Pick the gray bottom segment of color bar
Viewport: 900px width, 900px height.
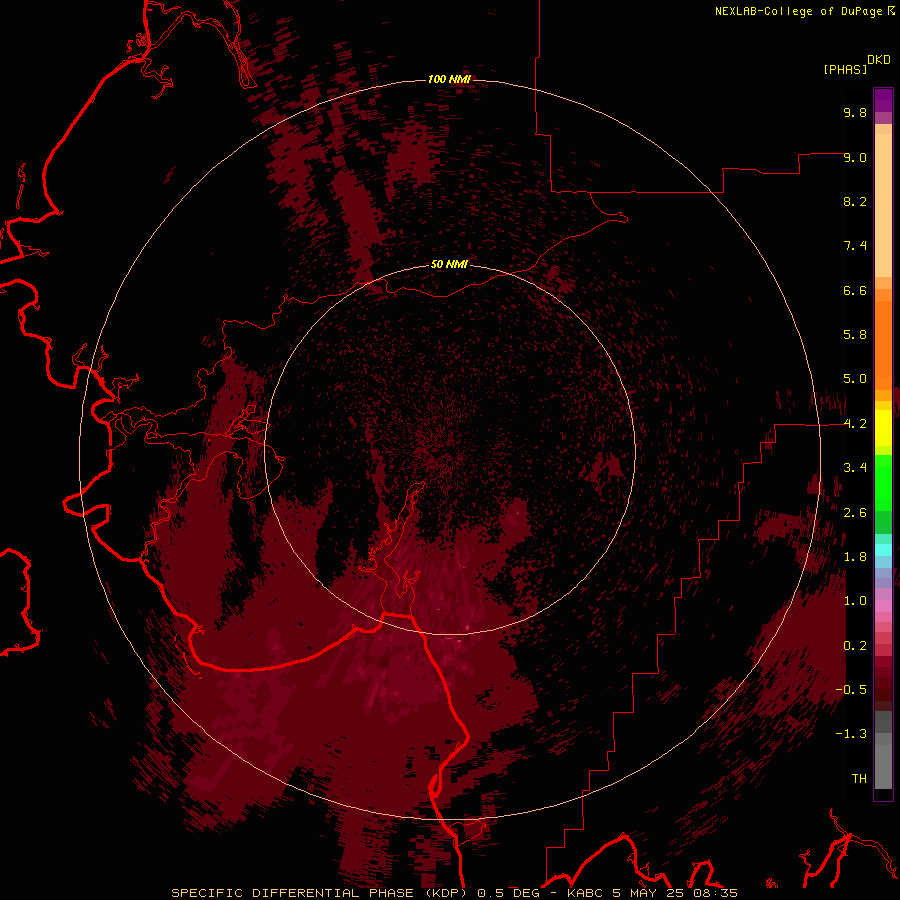tap(883, 767)
